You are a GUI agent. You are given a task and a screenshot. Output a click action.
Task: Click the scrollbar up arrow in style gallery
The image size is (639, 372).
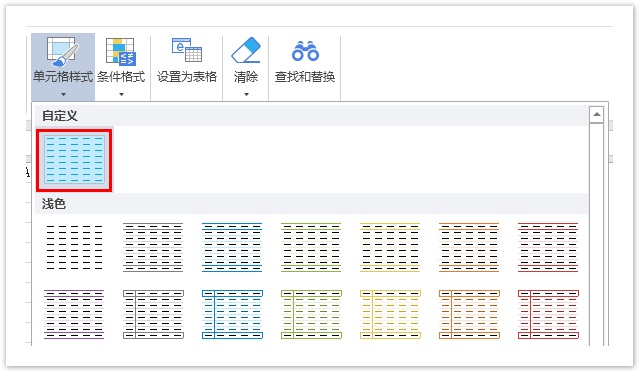(597, 115)
